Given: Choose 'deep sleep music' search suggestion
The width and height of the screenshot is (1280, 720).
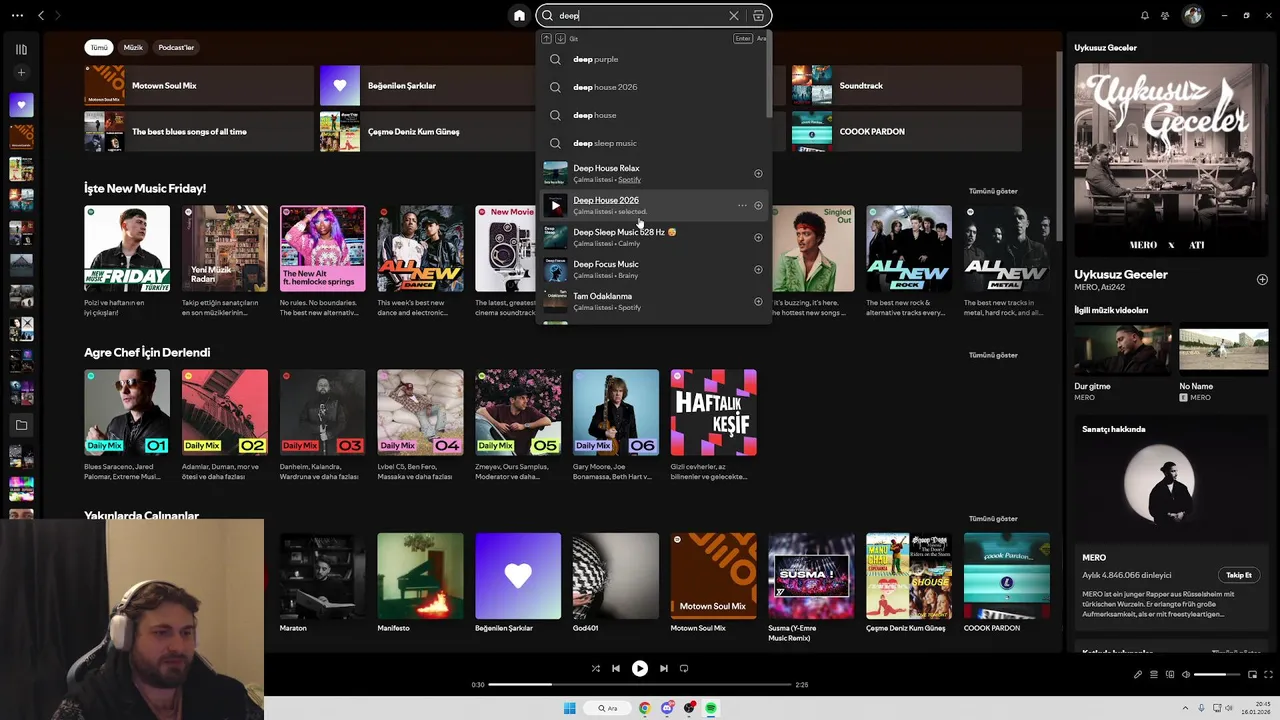Looking at the screenshot, I should point(654,143).
